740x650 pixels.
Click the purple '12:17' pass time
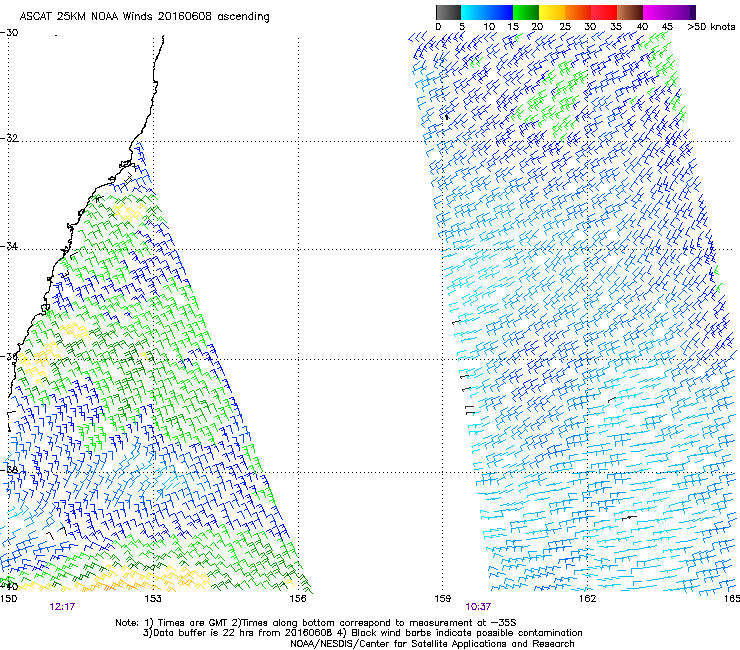click(62, 607)
